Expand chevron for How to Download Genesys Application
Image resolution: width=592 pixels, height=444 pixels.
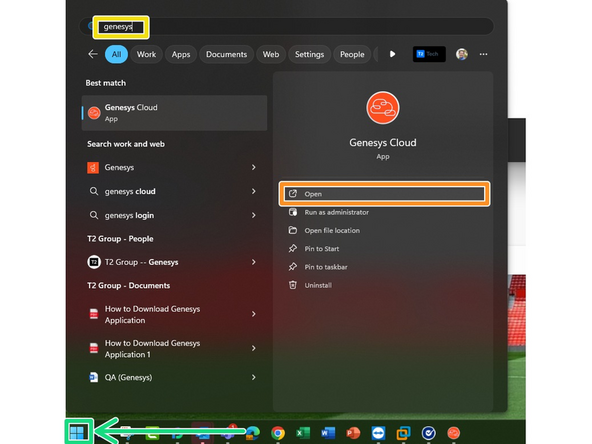pyautogui.click(x=254, y=314)
